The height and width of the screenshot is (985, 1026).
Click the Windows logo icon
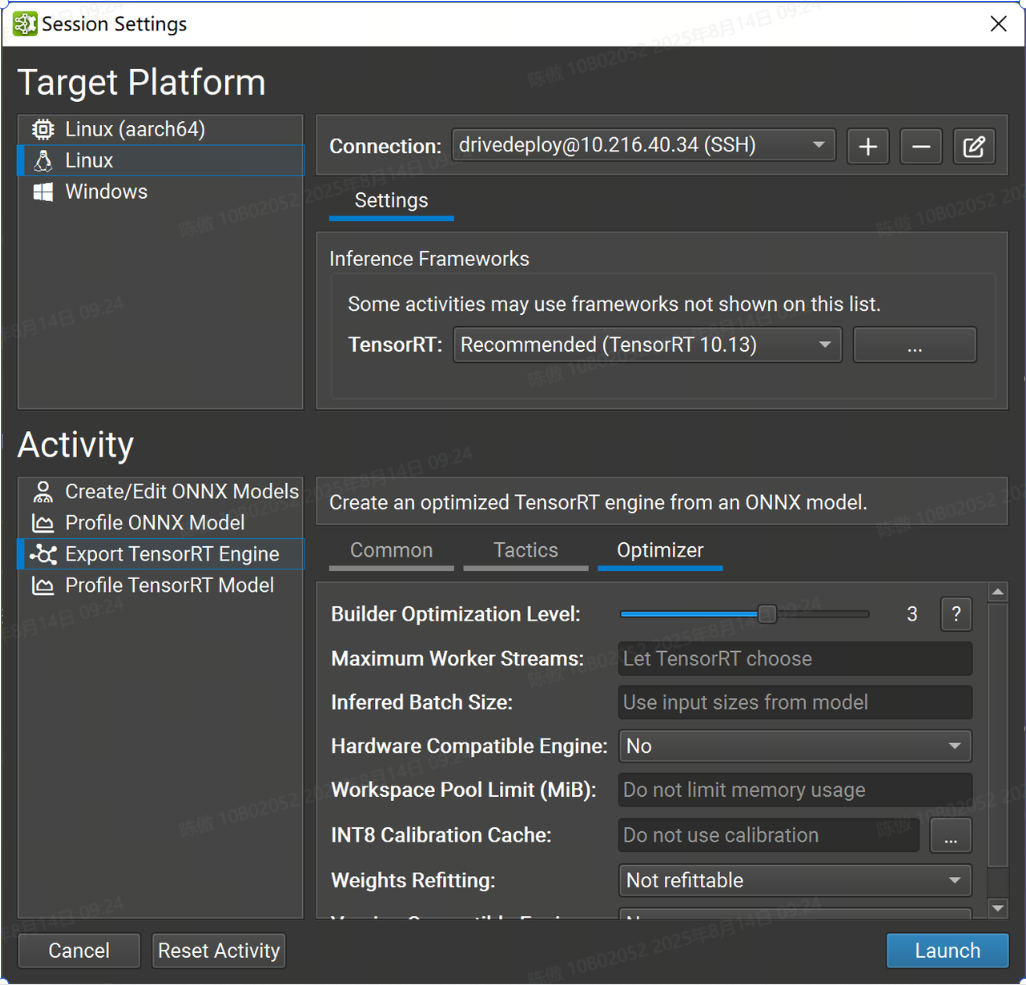(43, 192)
